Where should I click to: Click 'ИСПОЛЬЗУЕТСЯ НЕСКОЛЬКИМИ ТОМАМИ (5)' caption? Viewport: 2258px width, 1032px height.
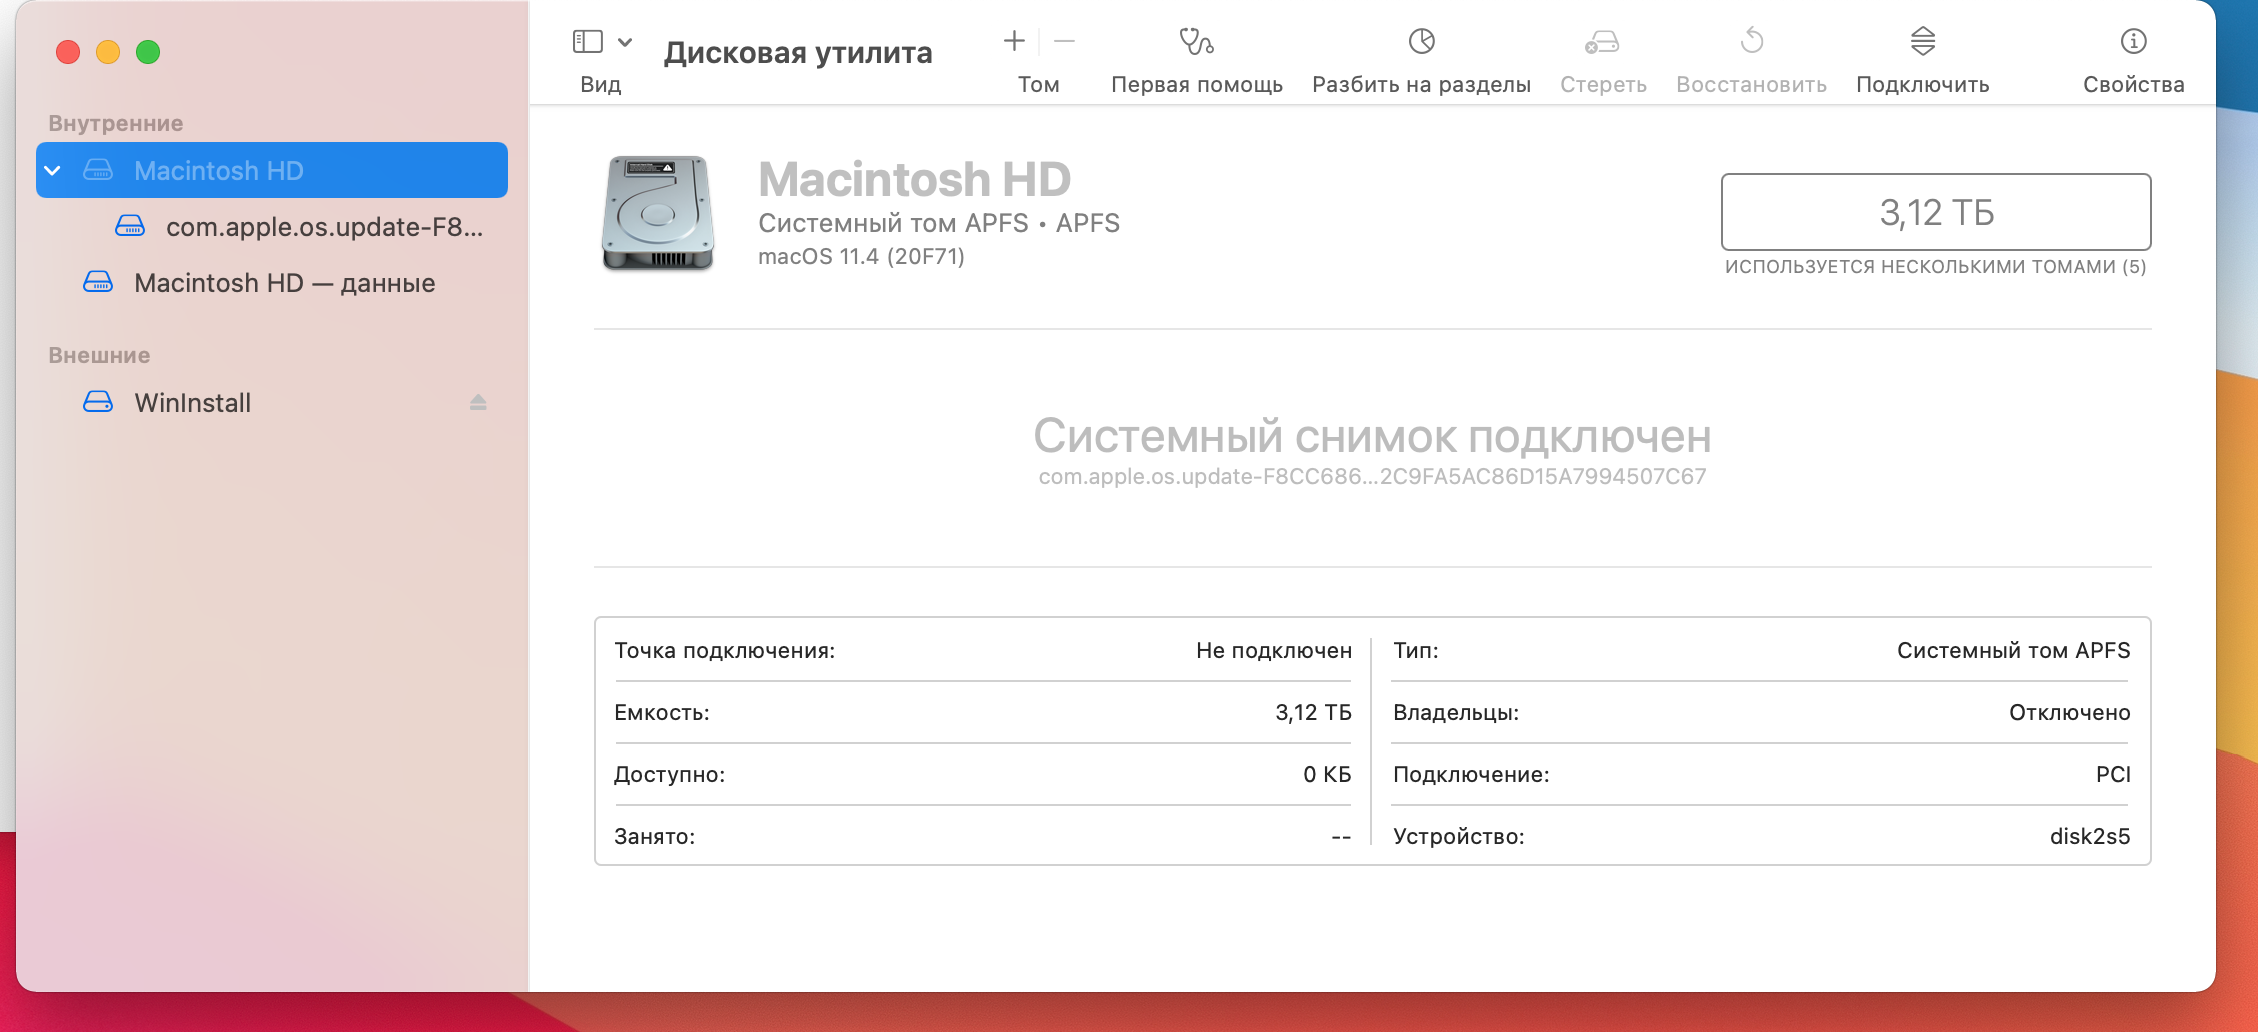tap(1936, 267)
